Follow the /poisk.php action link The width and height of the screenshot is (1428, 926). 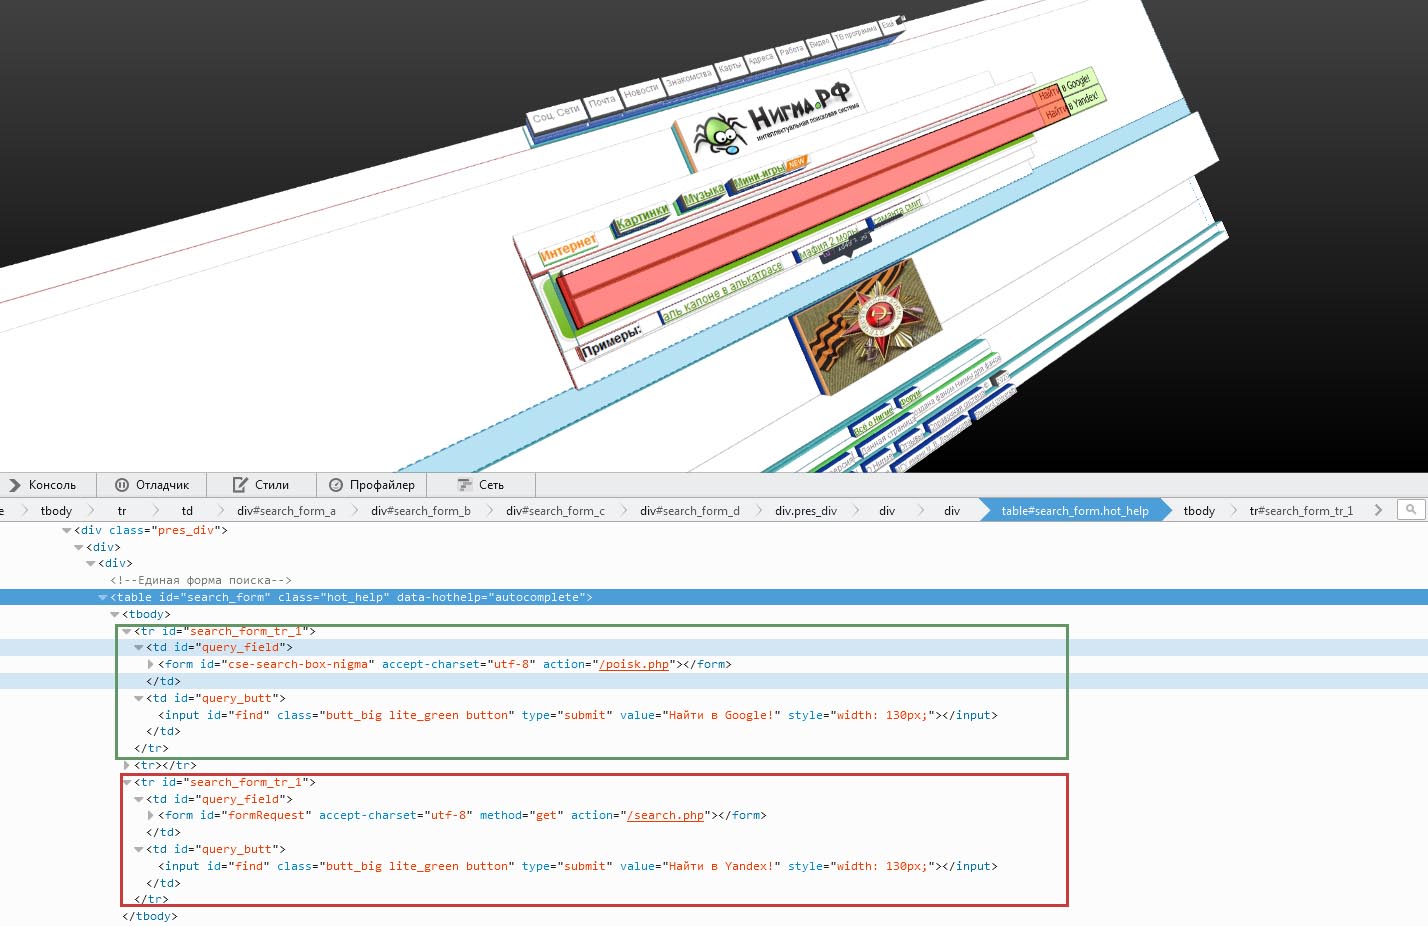click(x=633, y=664)
